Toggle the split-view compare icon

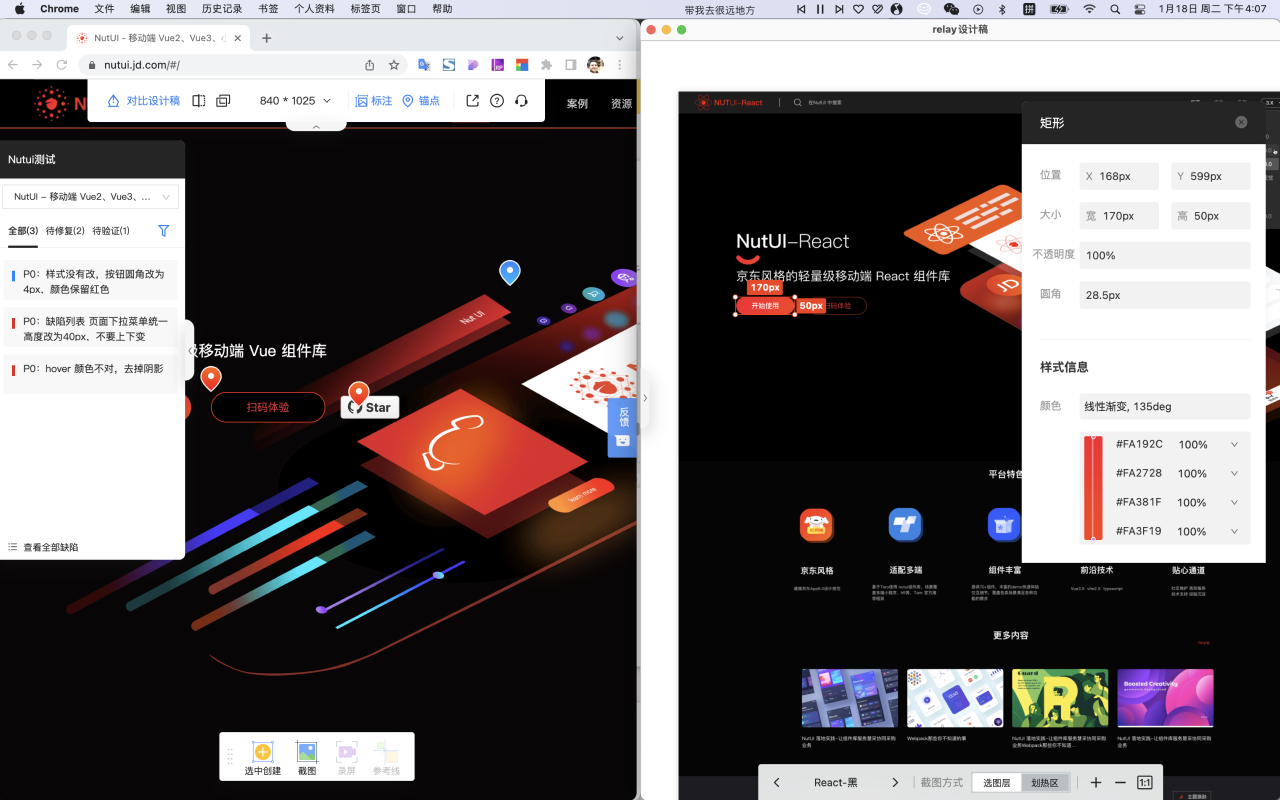(199, 101)
